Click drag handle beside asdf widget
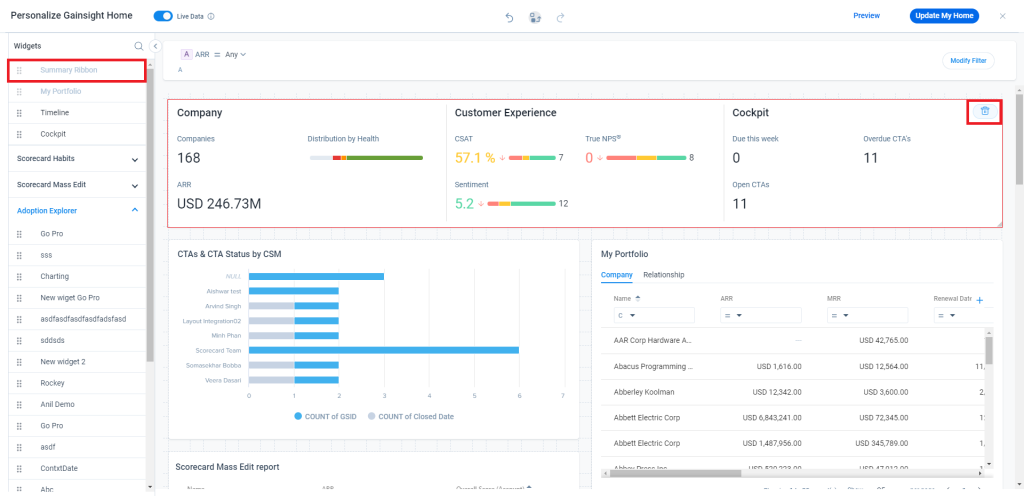Screen dimensions: 1024x496 click(x=19, y=447)
